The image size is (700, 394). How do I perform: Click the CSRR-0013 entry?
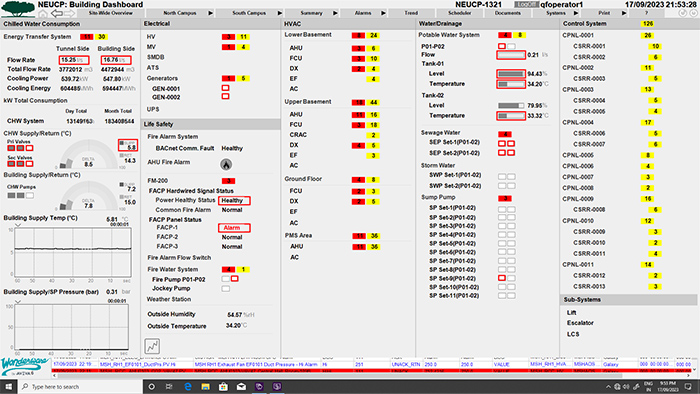(x=589, y=286)
